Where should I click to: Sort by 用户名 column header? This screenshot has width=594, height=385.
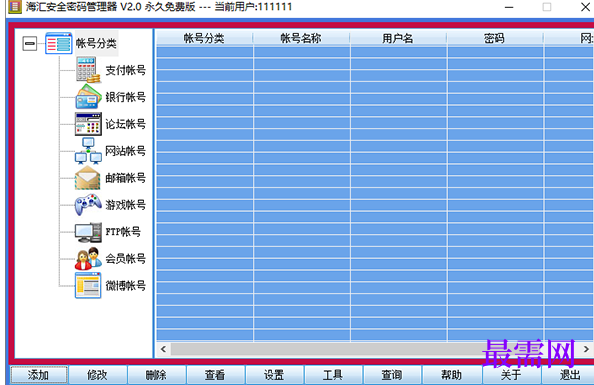[399, 38]
